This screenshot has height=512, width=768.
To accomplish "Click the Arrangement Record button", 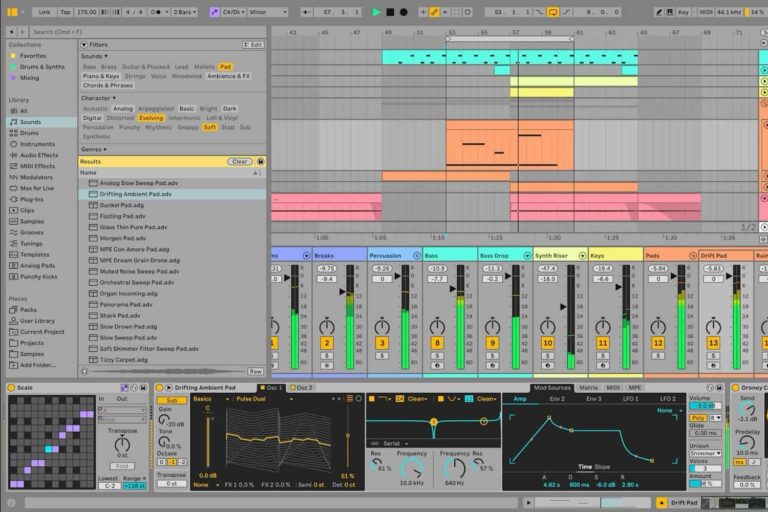I will 404,12.
